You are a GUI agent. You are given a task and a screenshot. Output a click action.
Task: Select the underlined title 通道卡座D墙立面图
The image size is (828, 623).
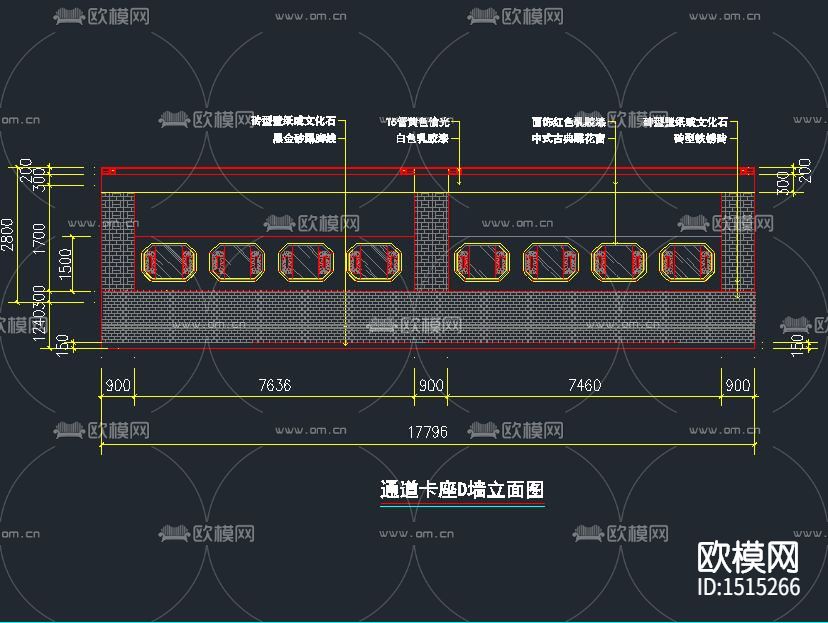462,490
